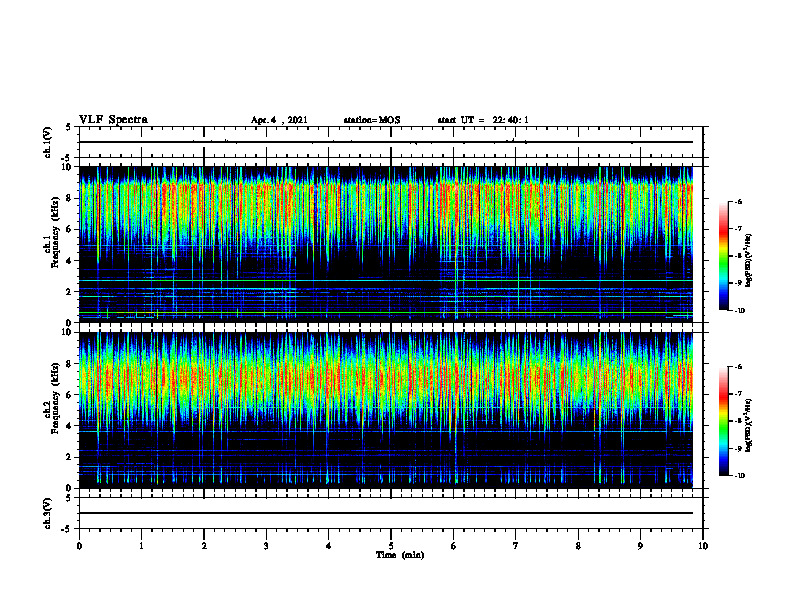
Task: Click the "-6" label on ch.2 color bar
Action: pos(739,367)
